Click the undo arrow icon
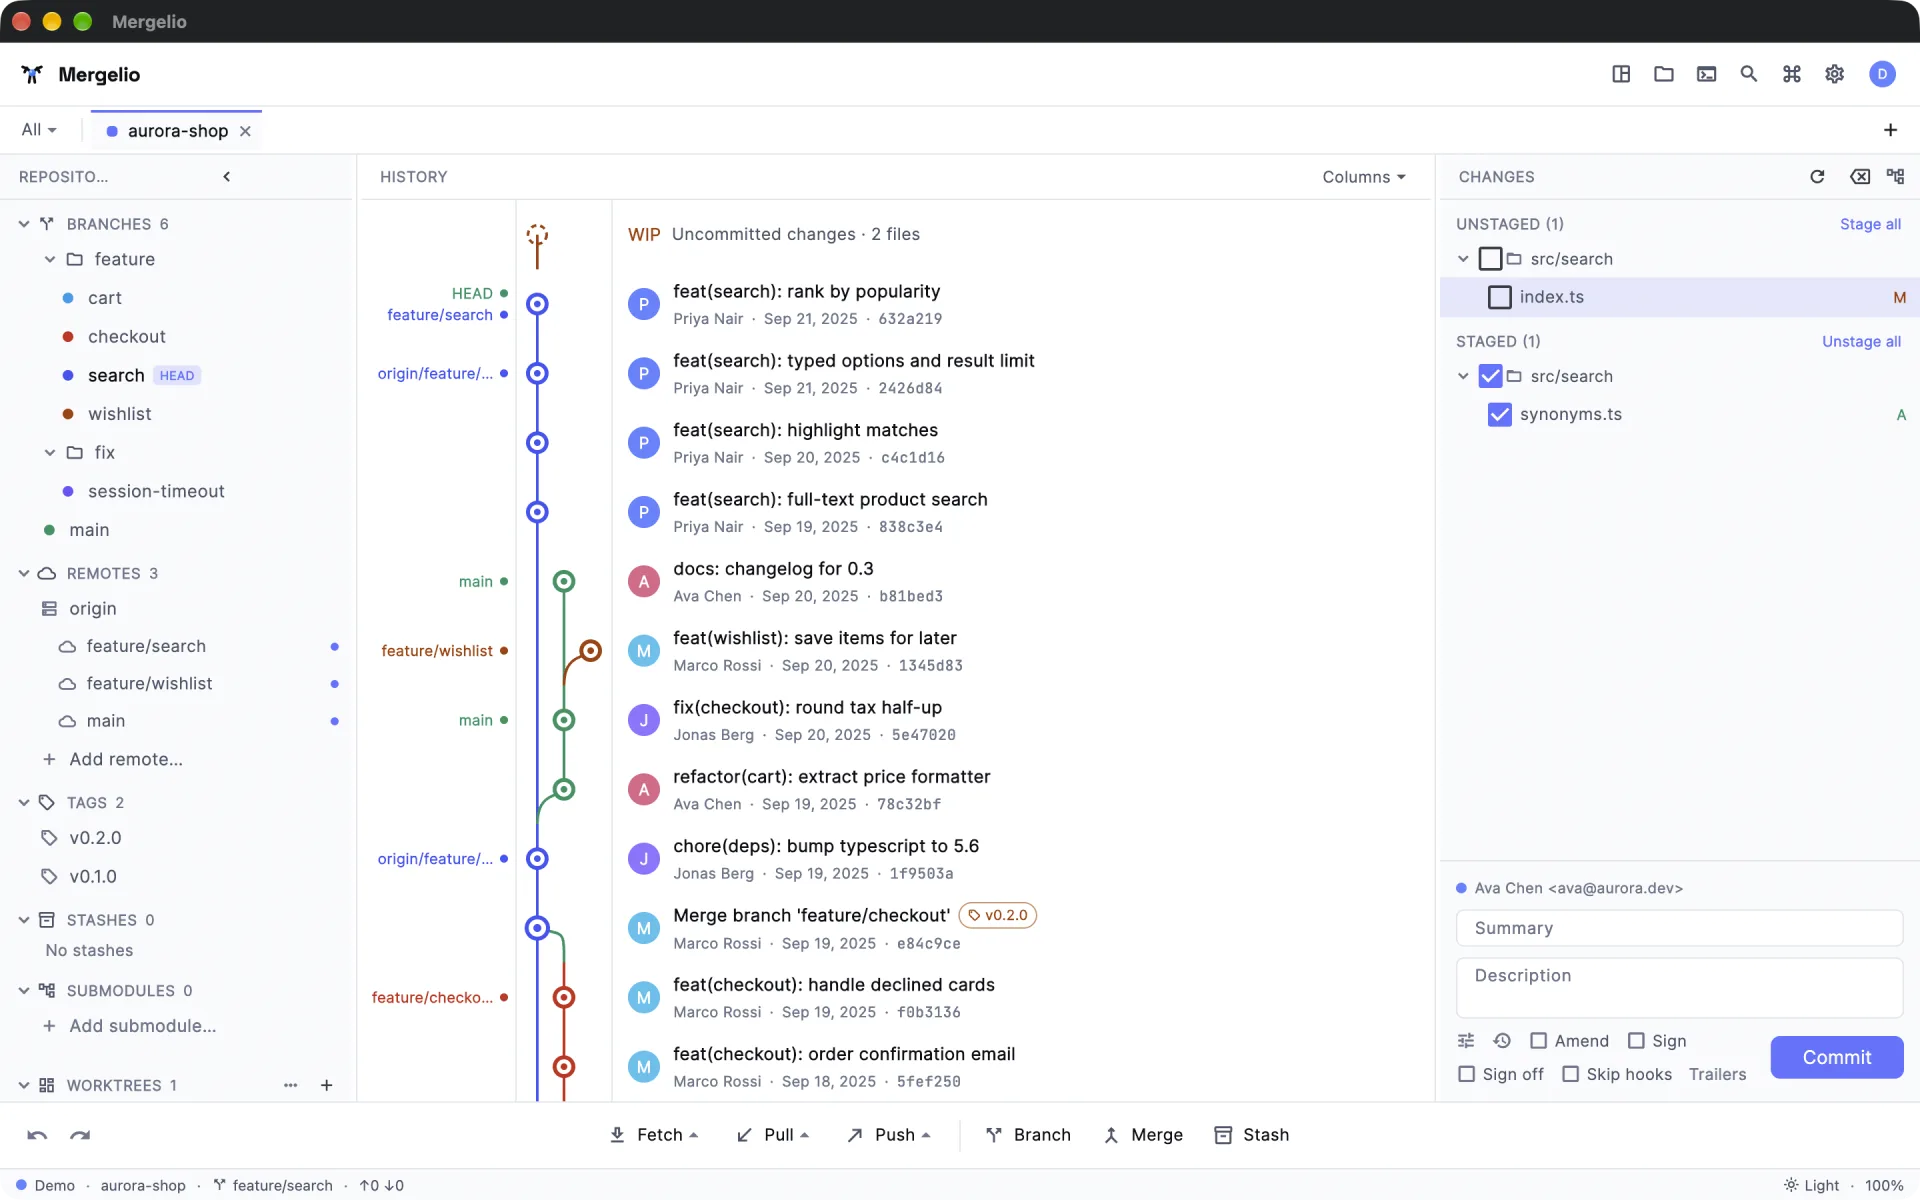The height and width of the screenshot is (1200, 1920). tap(37, 1135)
